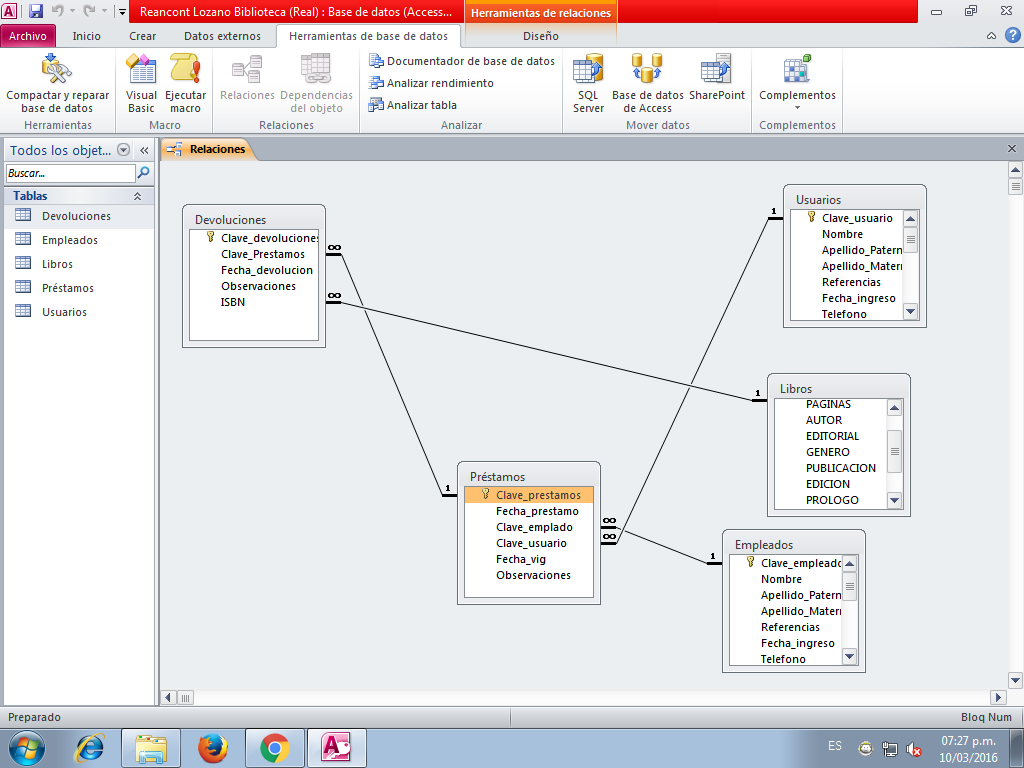Run Analizar rendimiento tool
This screenshot has width=1024, height=768.
(431, 83)
